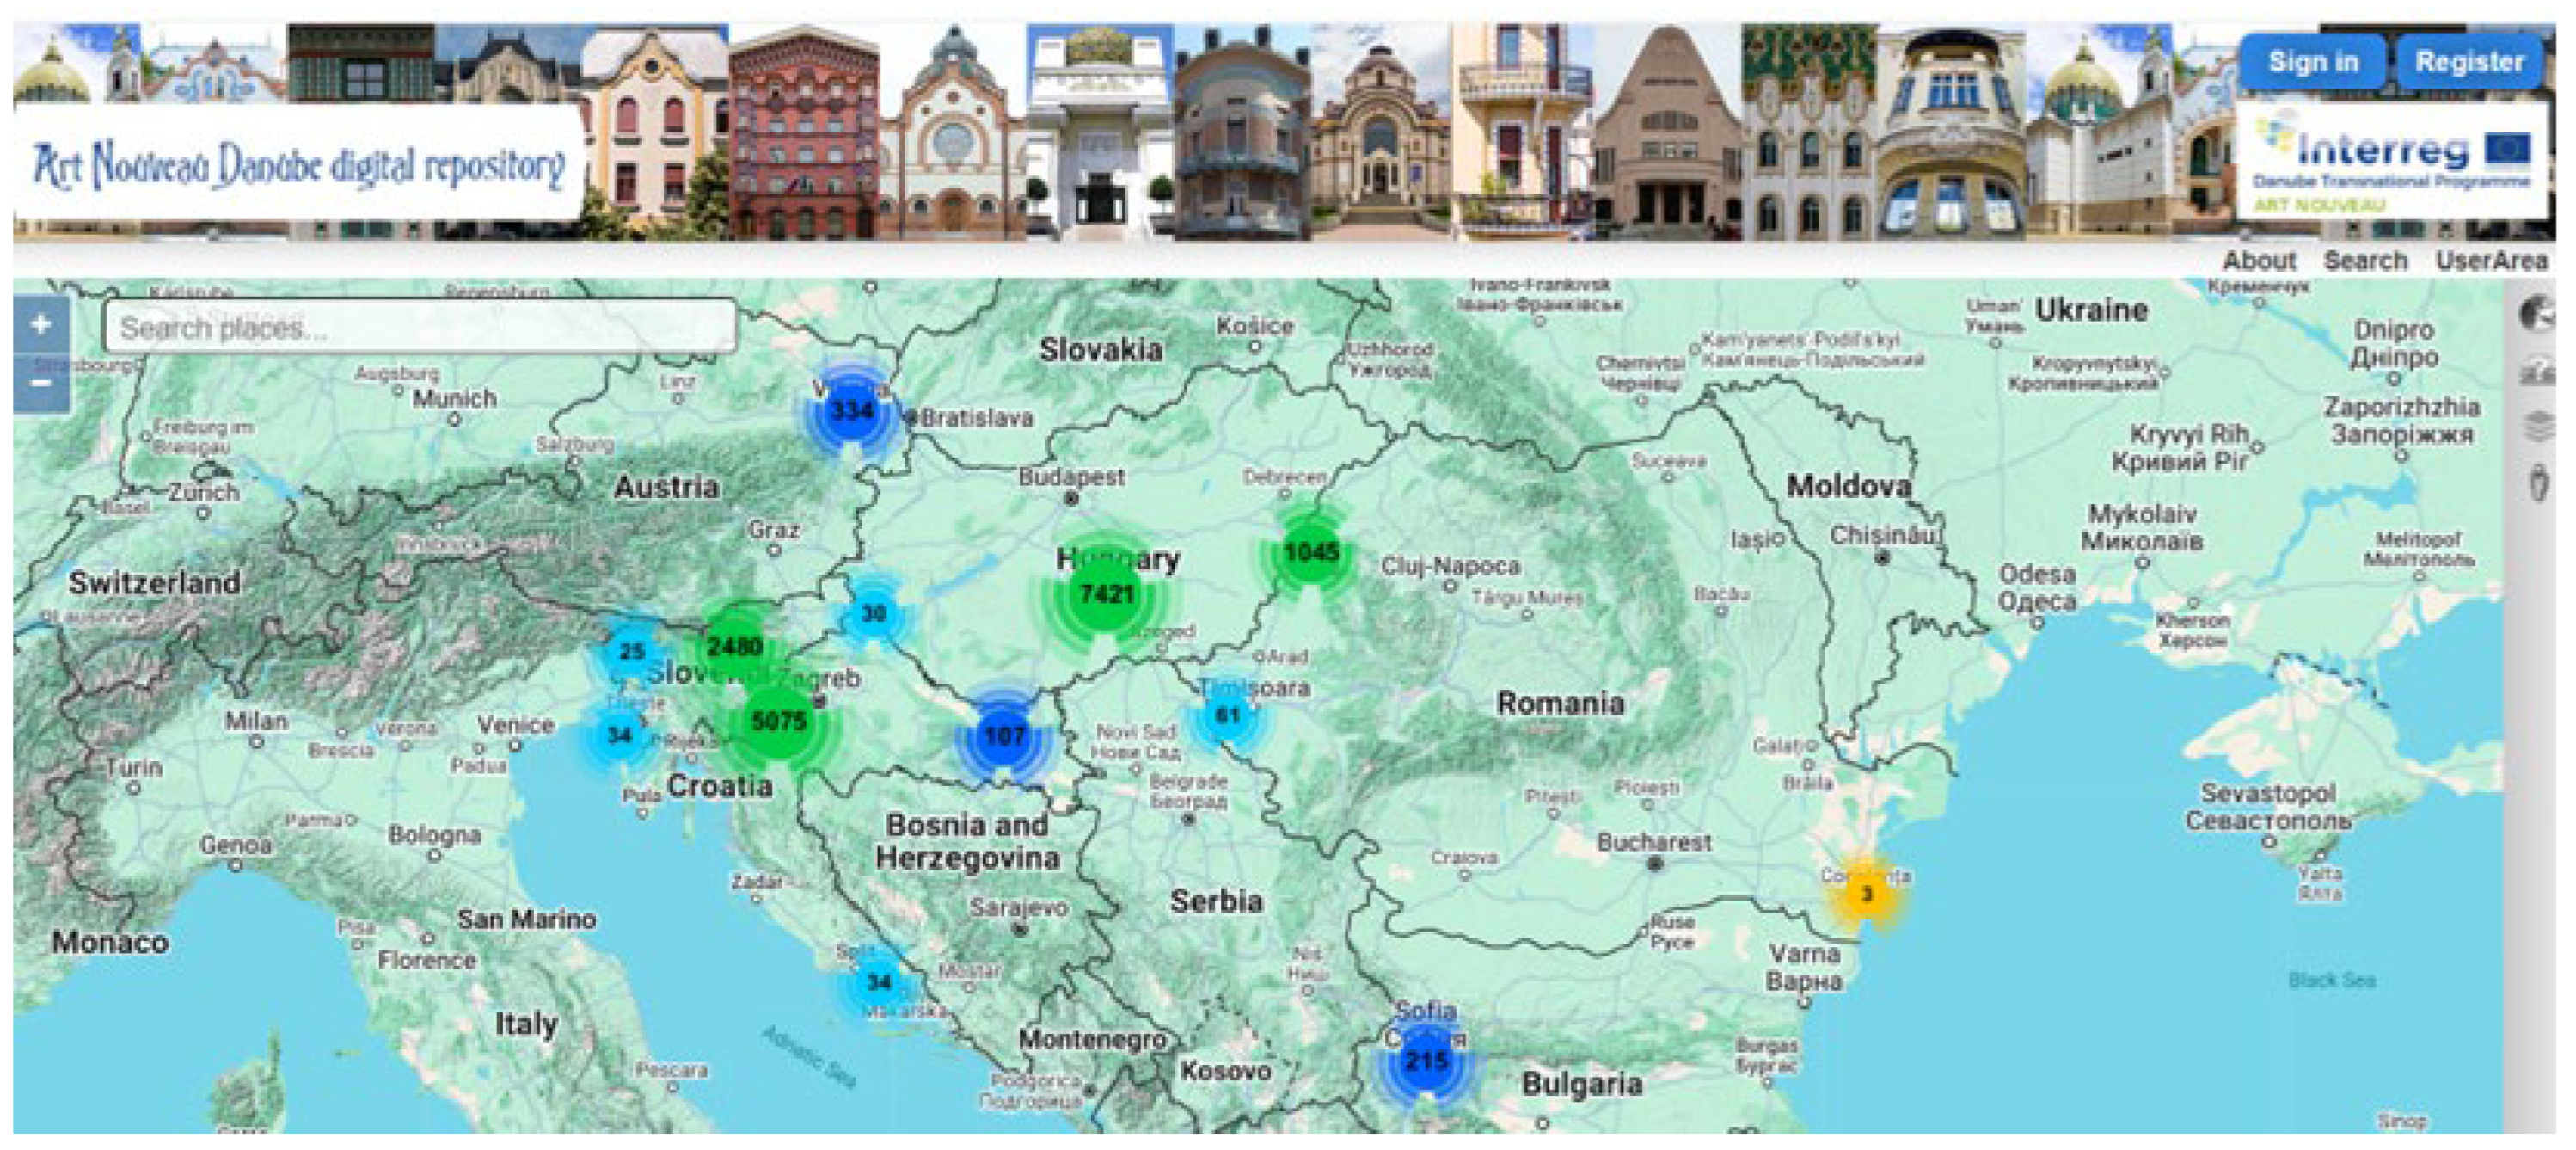
Task: Expand the 1045 cluster near Debrecen
Action: pos(1311,552)
